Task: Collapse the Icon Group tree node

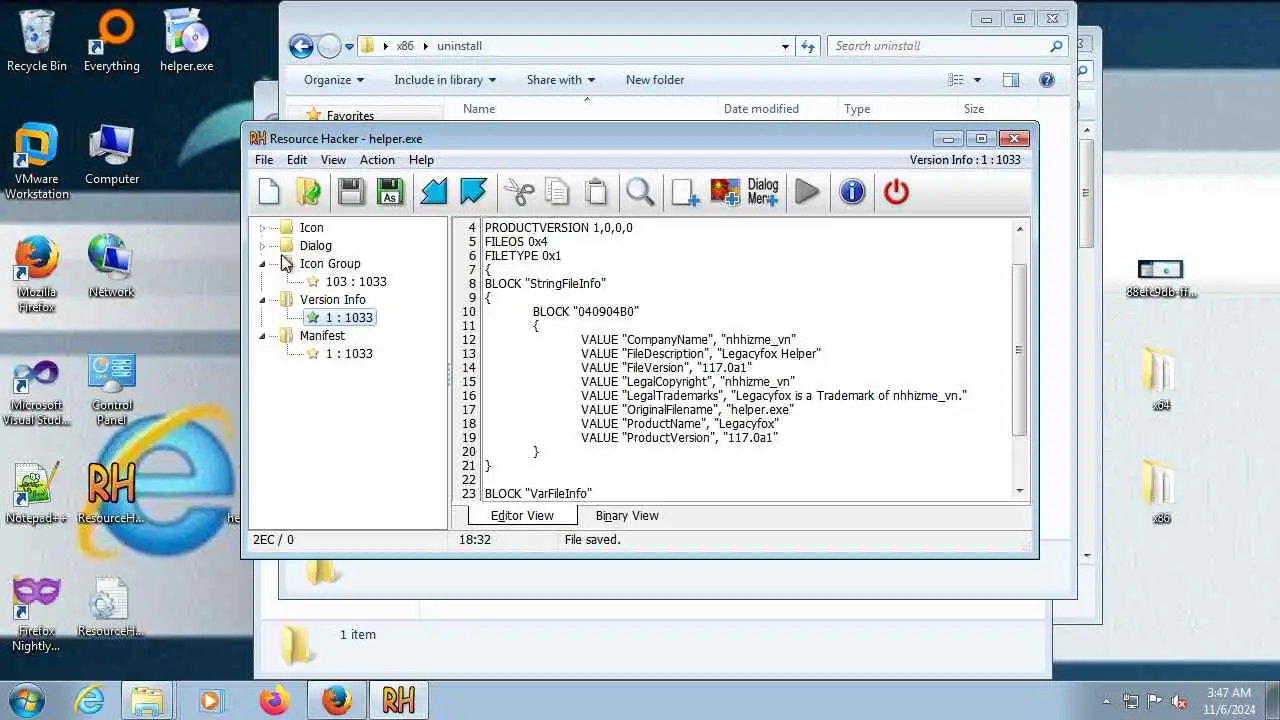Action: click(263, 264)
